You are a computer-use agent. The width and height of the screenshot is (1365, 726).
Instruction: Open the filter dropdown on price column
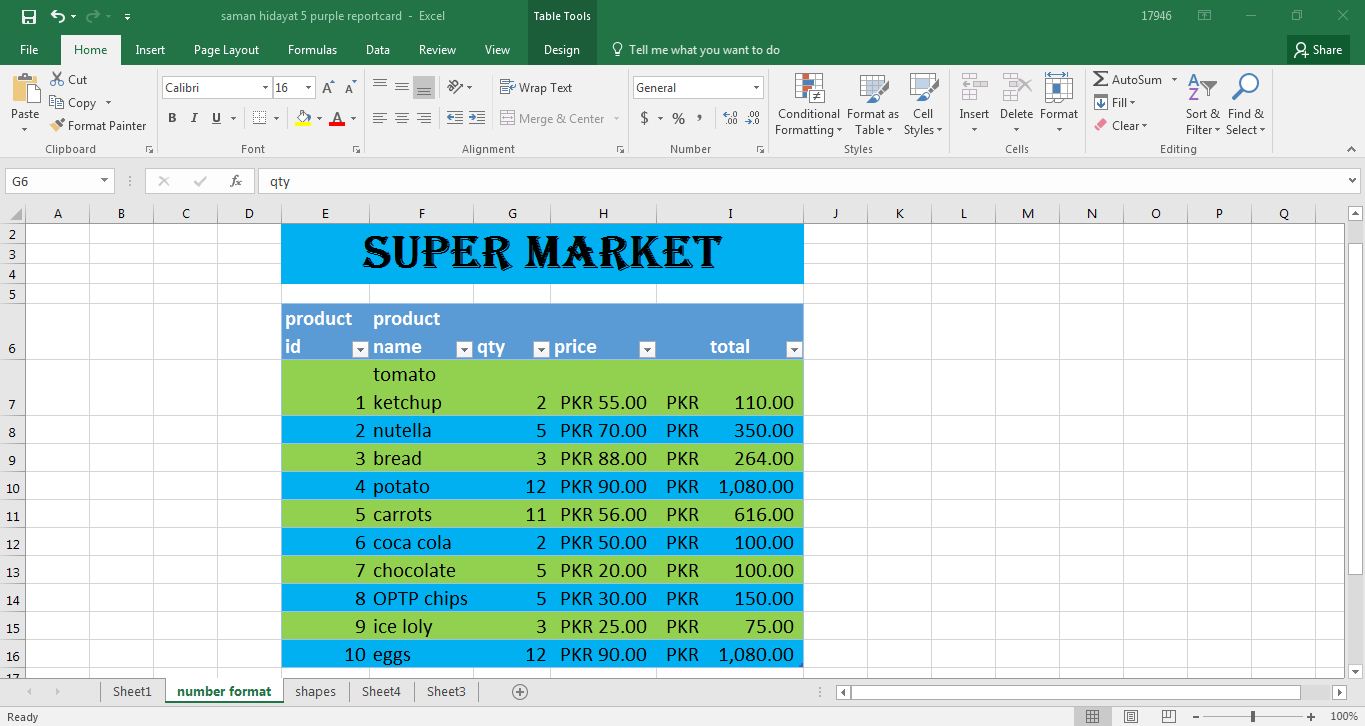click(647, 349)
